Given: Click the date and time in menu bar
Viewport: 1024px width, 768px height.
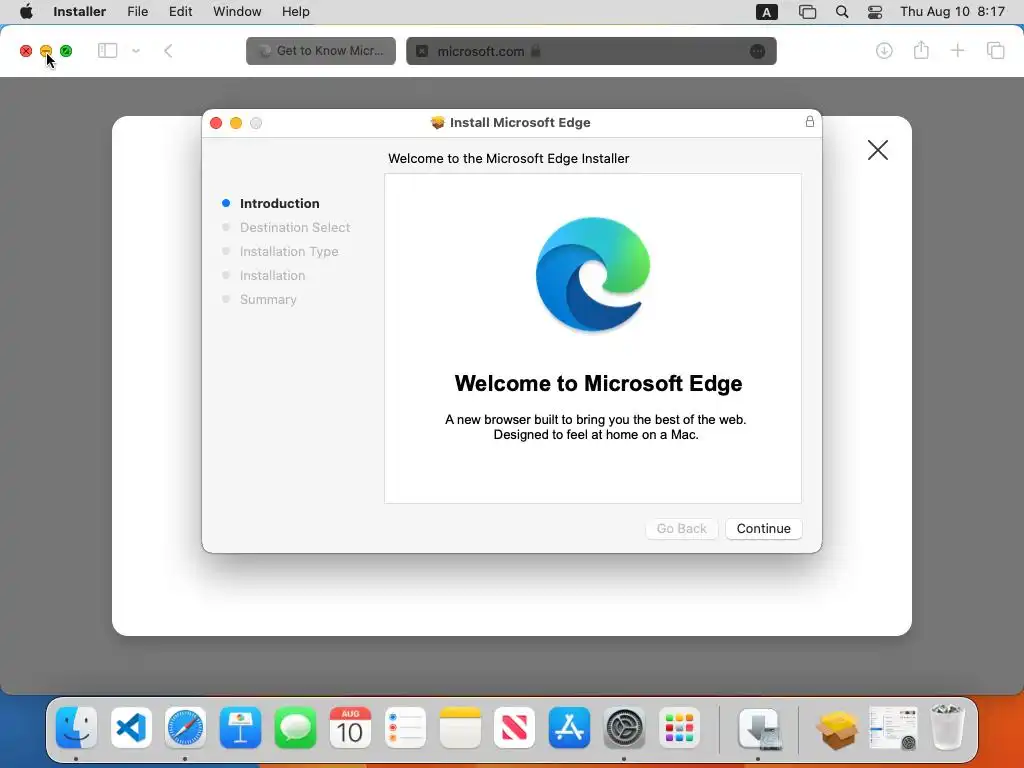Looking at the screenshot, I should click(x=952, y=12).
